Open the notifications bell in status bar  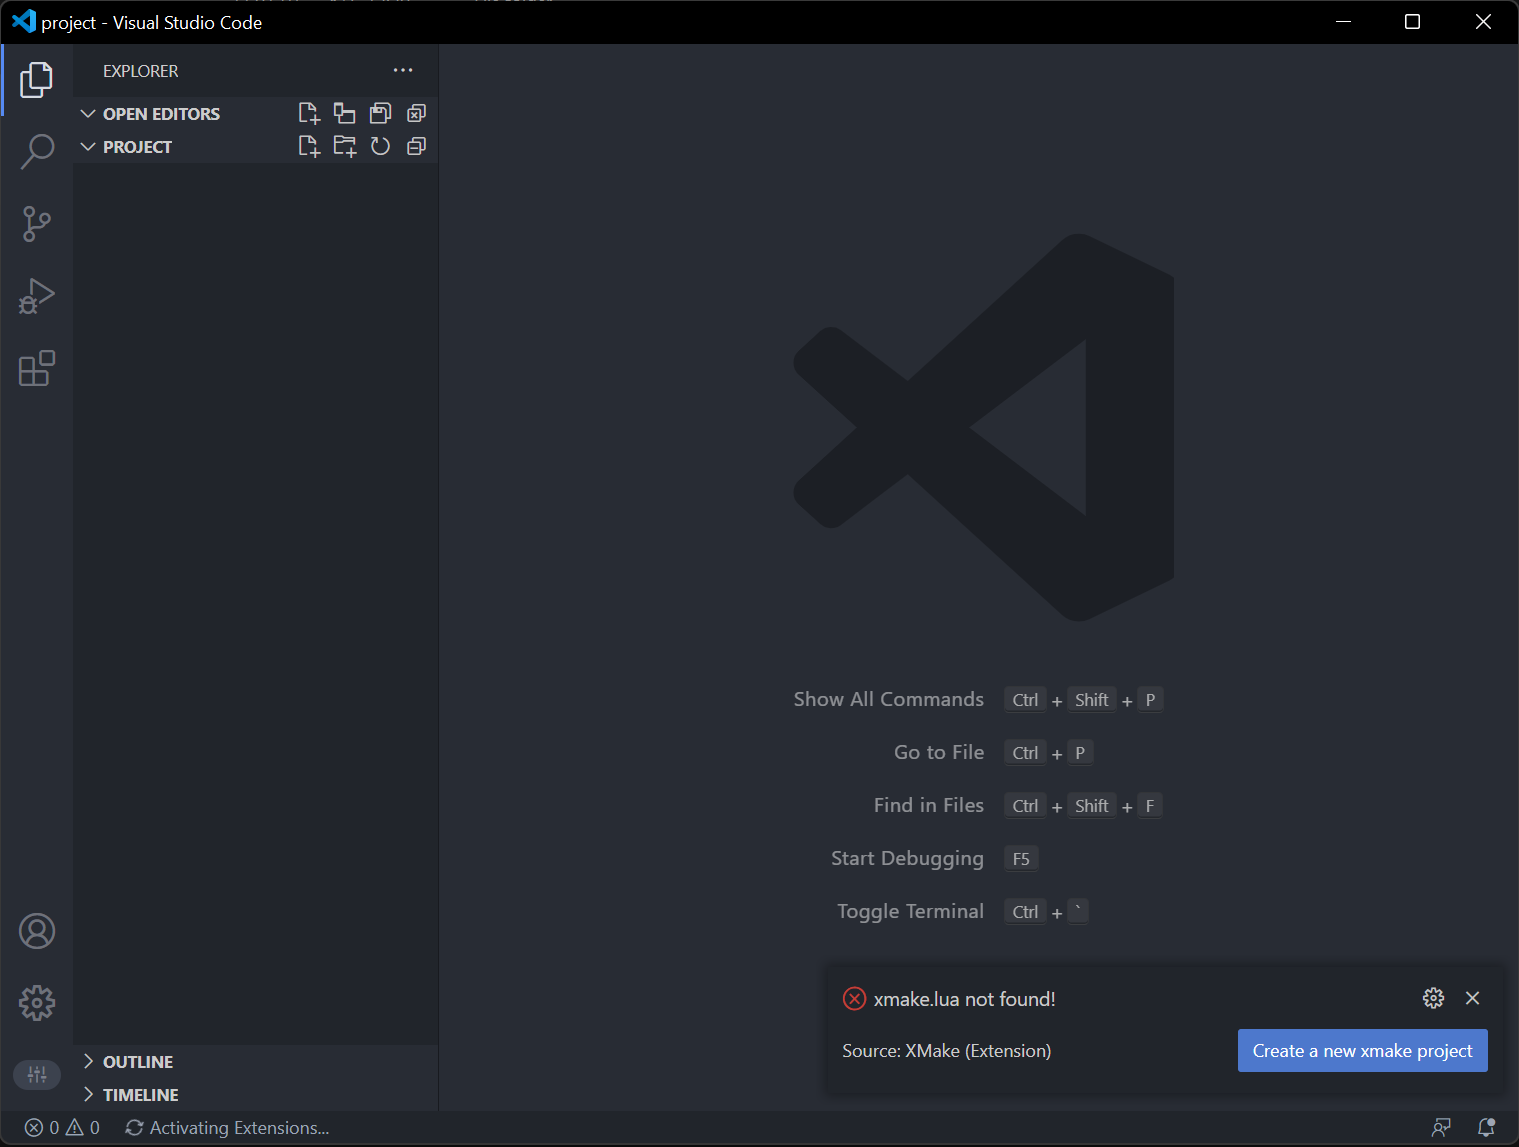click(x=1487, y=1127)
